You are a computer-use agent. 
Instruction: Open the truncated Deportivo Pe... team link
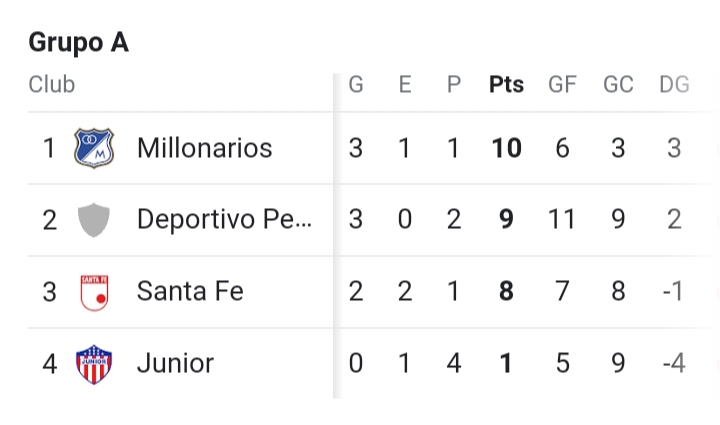pos(224,219)
